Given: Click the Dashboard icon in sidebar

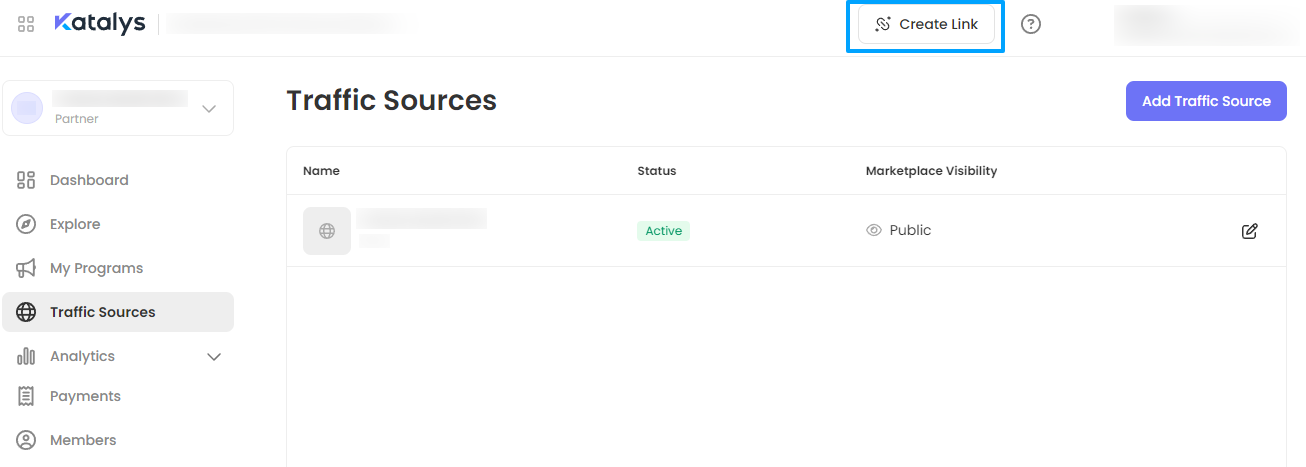Looking at the screenshot, I should pyautogui.click(x=27, y=180).
